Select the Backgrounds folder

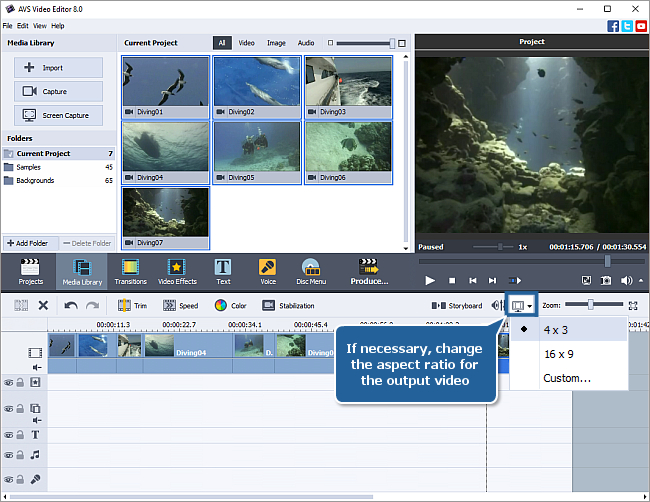click(x=58, y=180)
